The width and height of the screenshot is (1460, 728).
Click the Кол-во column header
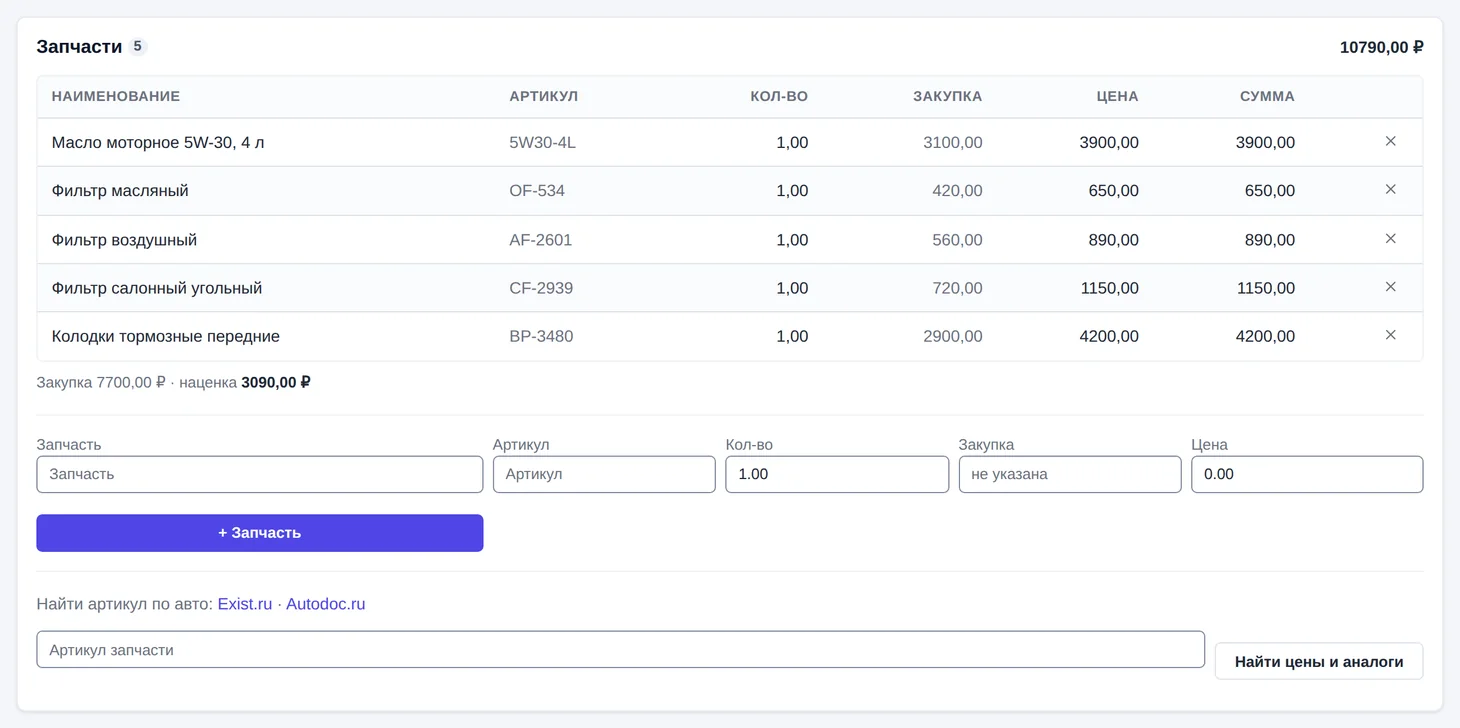click(779, 97)
